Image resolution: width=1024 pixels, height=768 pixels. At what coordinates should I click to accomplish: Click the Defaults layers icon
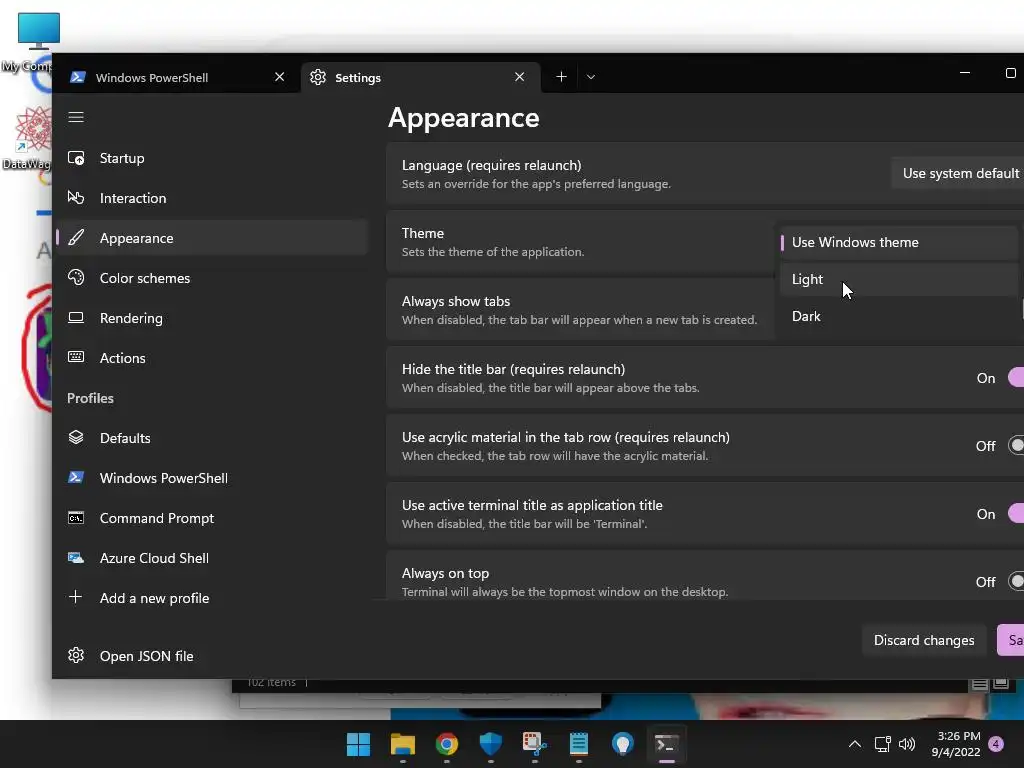pyautogui.click(x=76, y=438)
